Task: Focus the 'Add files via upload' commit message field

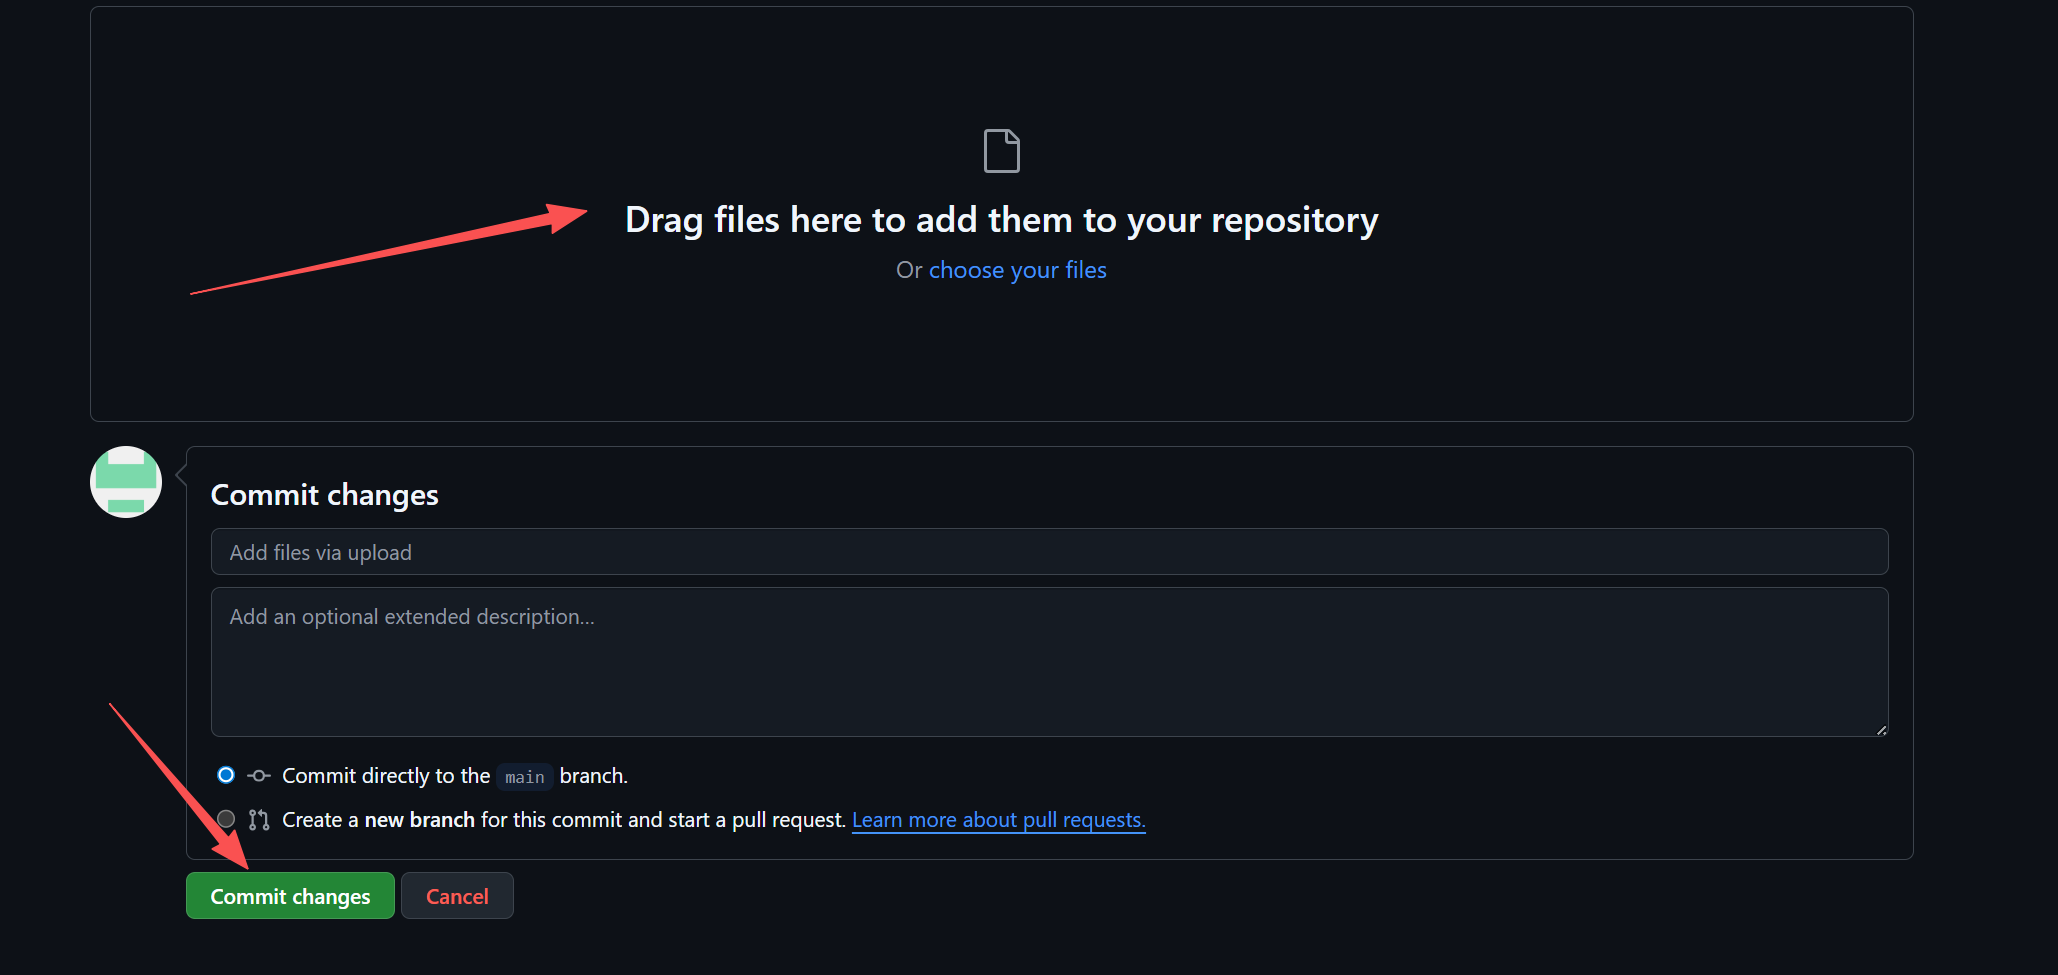Action: [x=1049, y=552]
